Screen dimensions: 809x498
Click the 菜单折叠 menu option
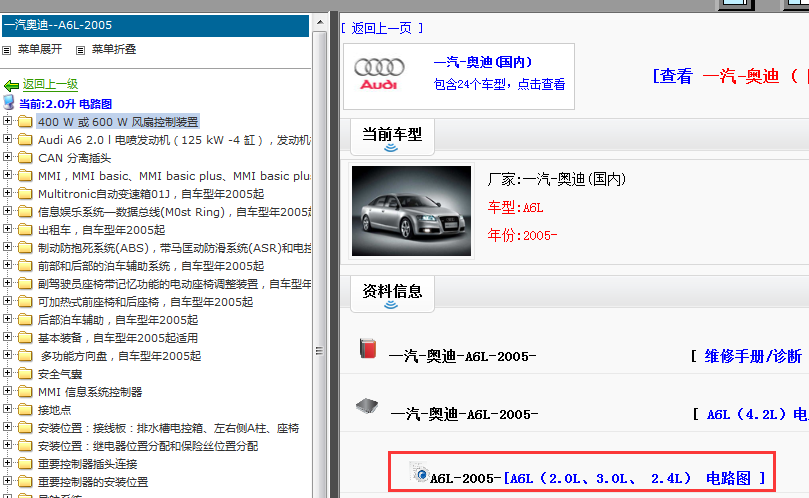(x=114, y=50)
